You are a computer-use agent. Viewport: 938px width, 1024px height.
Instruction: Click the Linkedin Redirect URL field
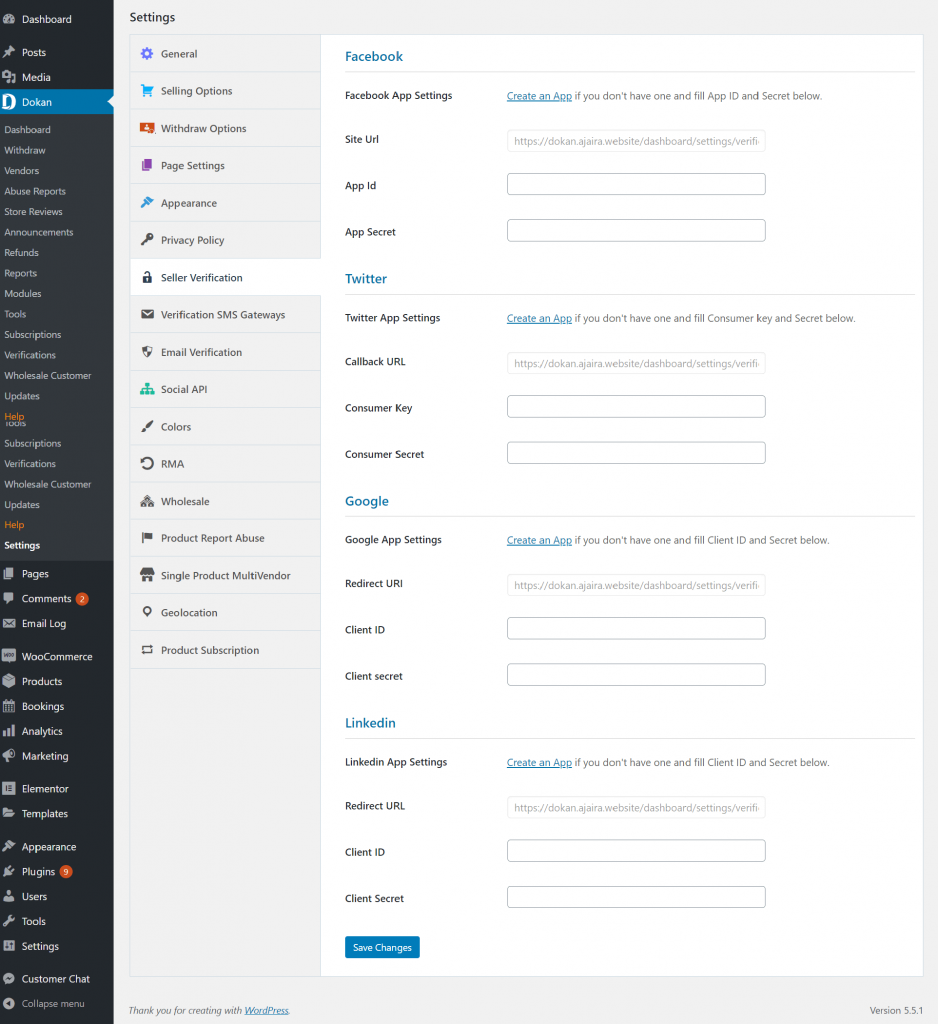pyautogui.click(x=636, y=807)
